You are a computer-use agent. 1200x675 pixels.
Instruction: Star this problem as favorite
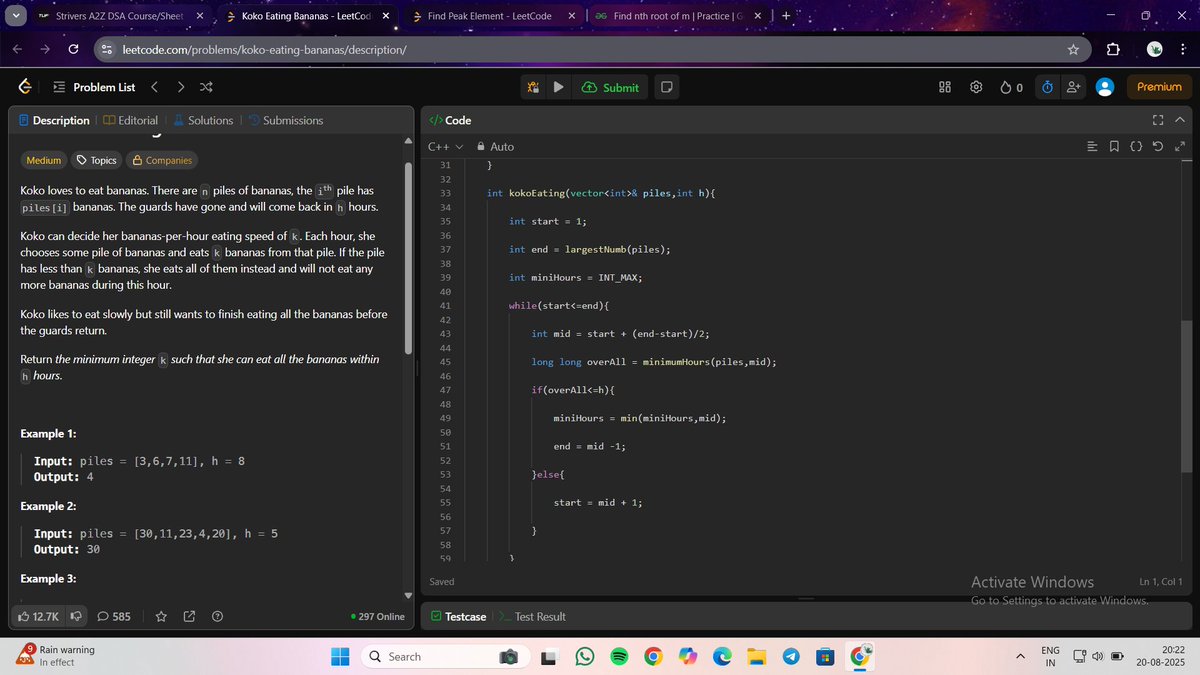(161, 617)
